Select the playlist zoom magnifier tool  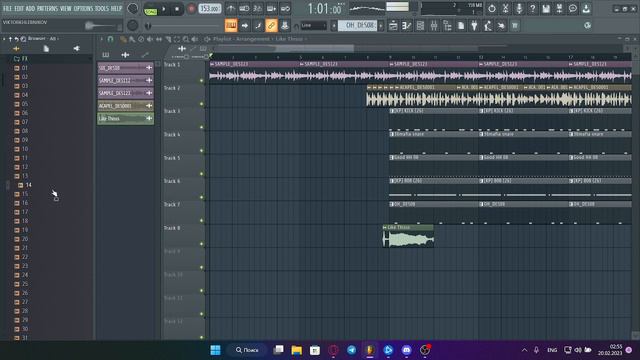(186, 39)
